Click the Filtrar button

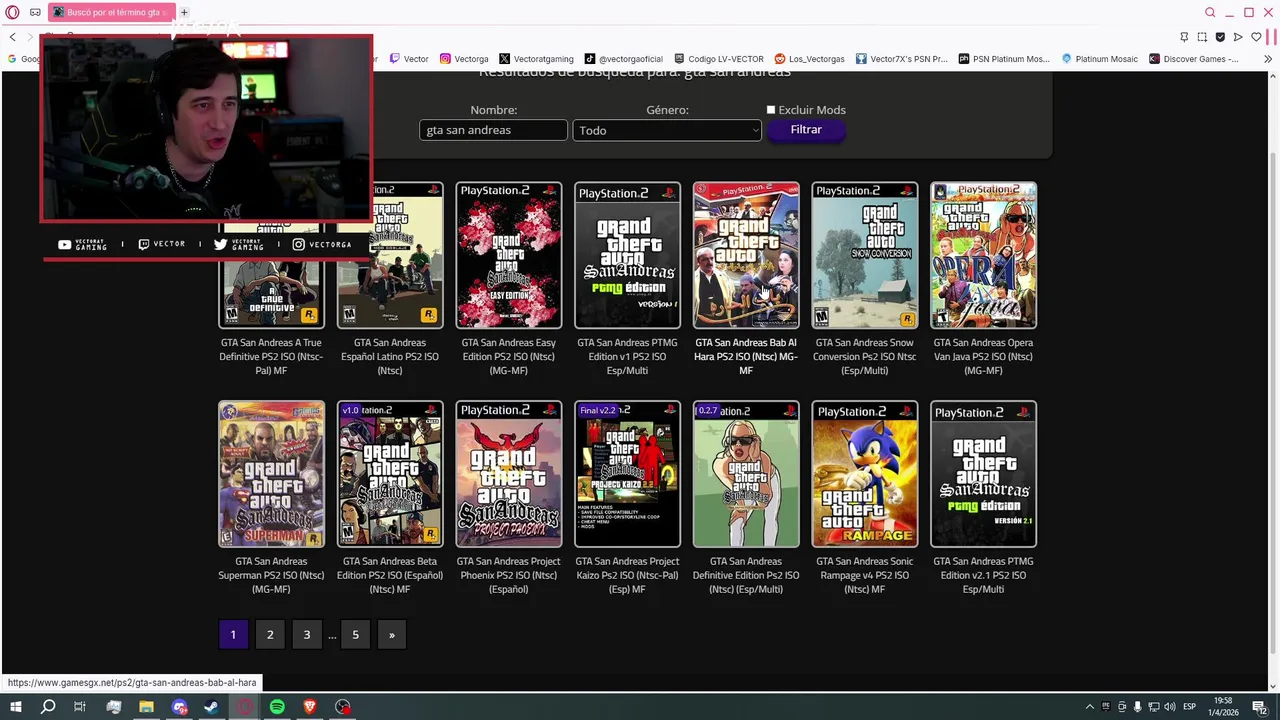pyautogui.click(x=806, y=130)
